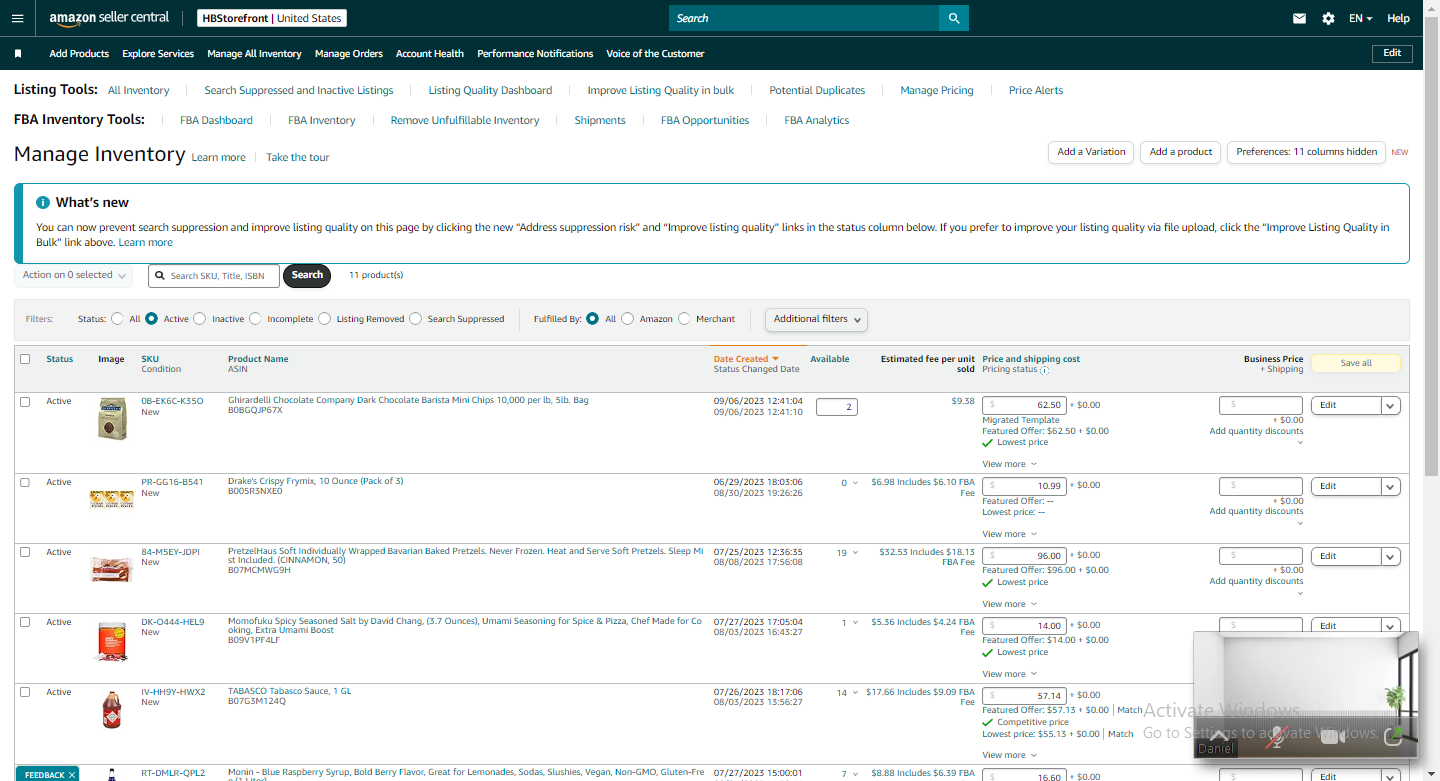Click the Search SKU, Title, ISBN field

coord(214,276)
